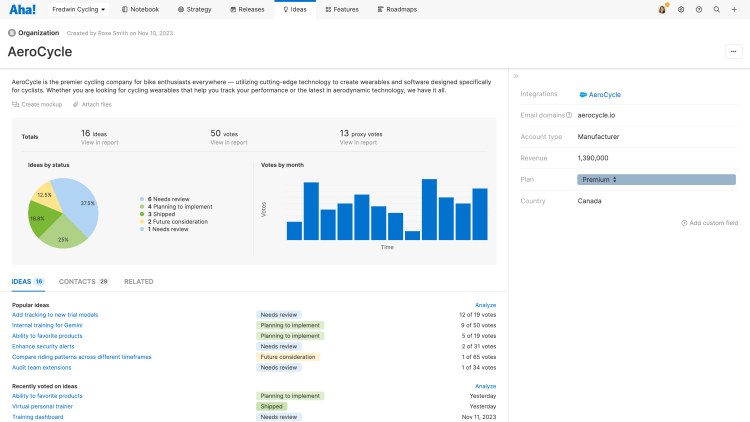Open idea Audit team extensions
The height and width of the screenshot is (422, 750).
pyautogui.click(x=42, y=367)
